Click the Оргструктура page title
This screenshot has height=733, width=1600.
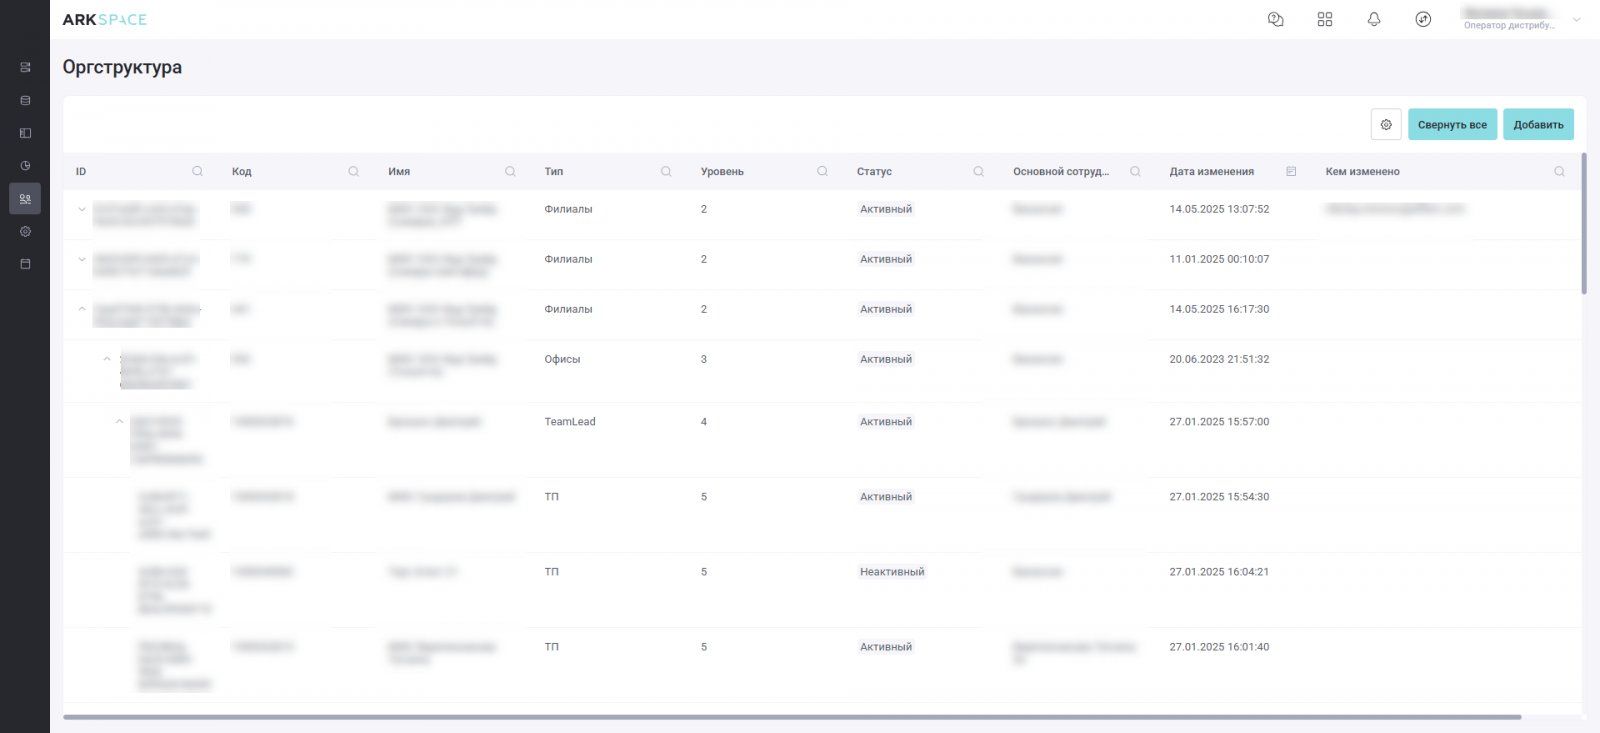pos(122,67)
